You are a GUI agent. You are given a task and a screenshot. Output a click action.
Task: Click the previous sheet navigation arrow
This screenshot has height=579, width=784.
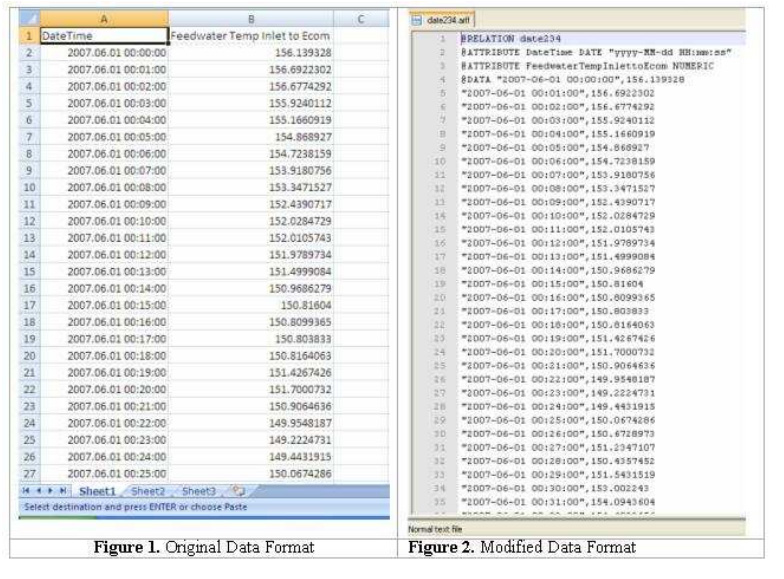click(x=37, y=491)
